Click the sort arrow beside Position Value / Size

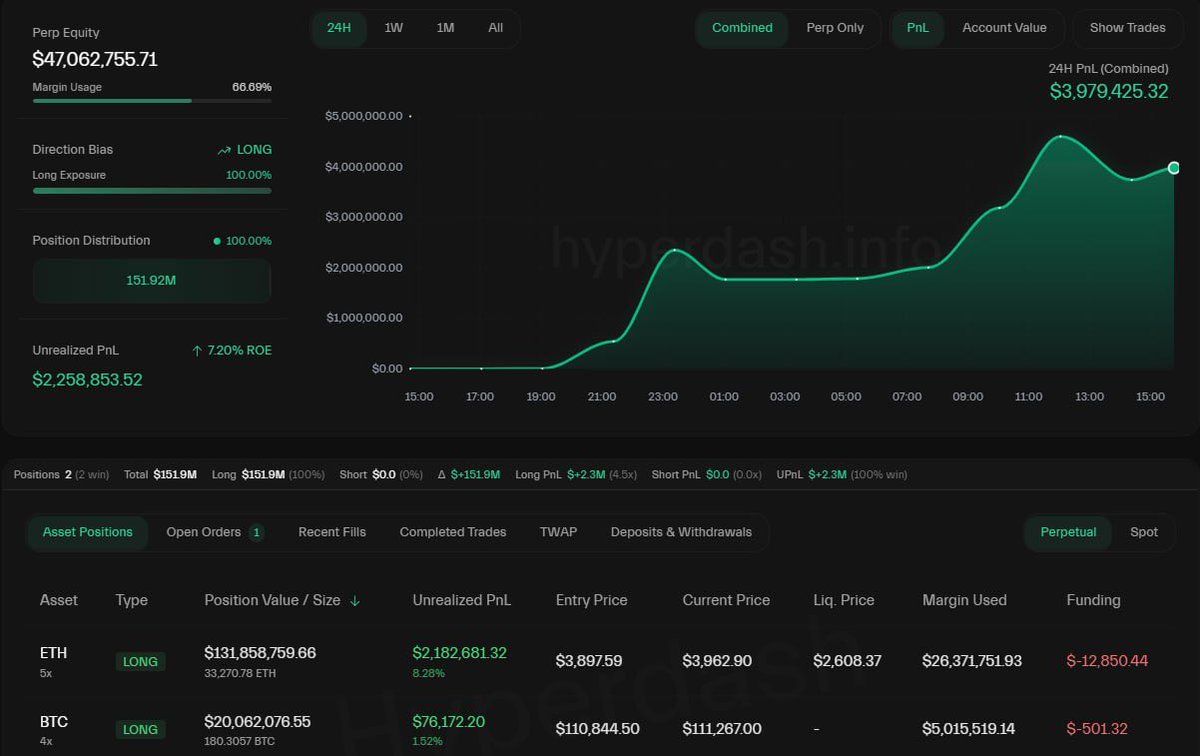click(354, 601)
